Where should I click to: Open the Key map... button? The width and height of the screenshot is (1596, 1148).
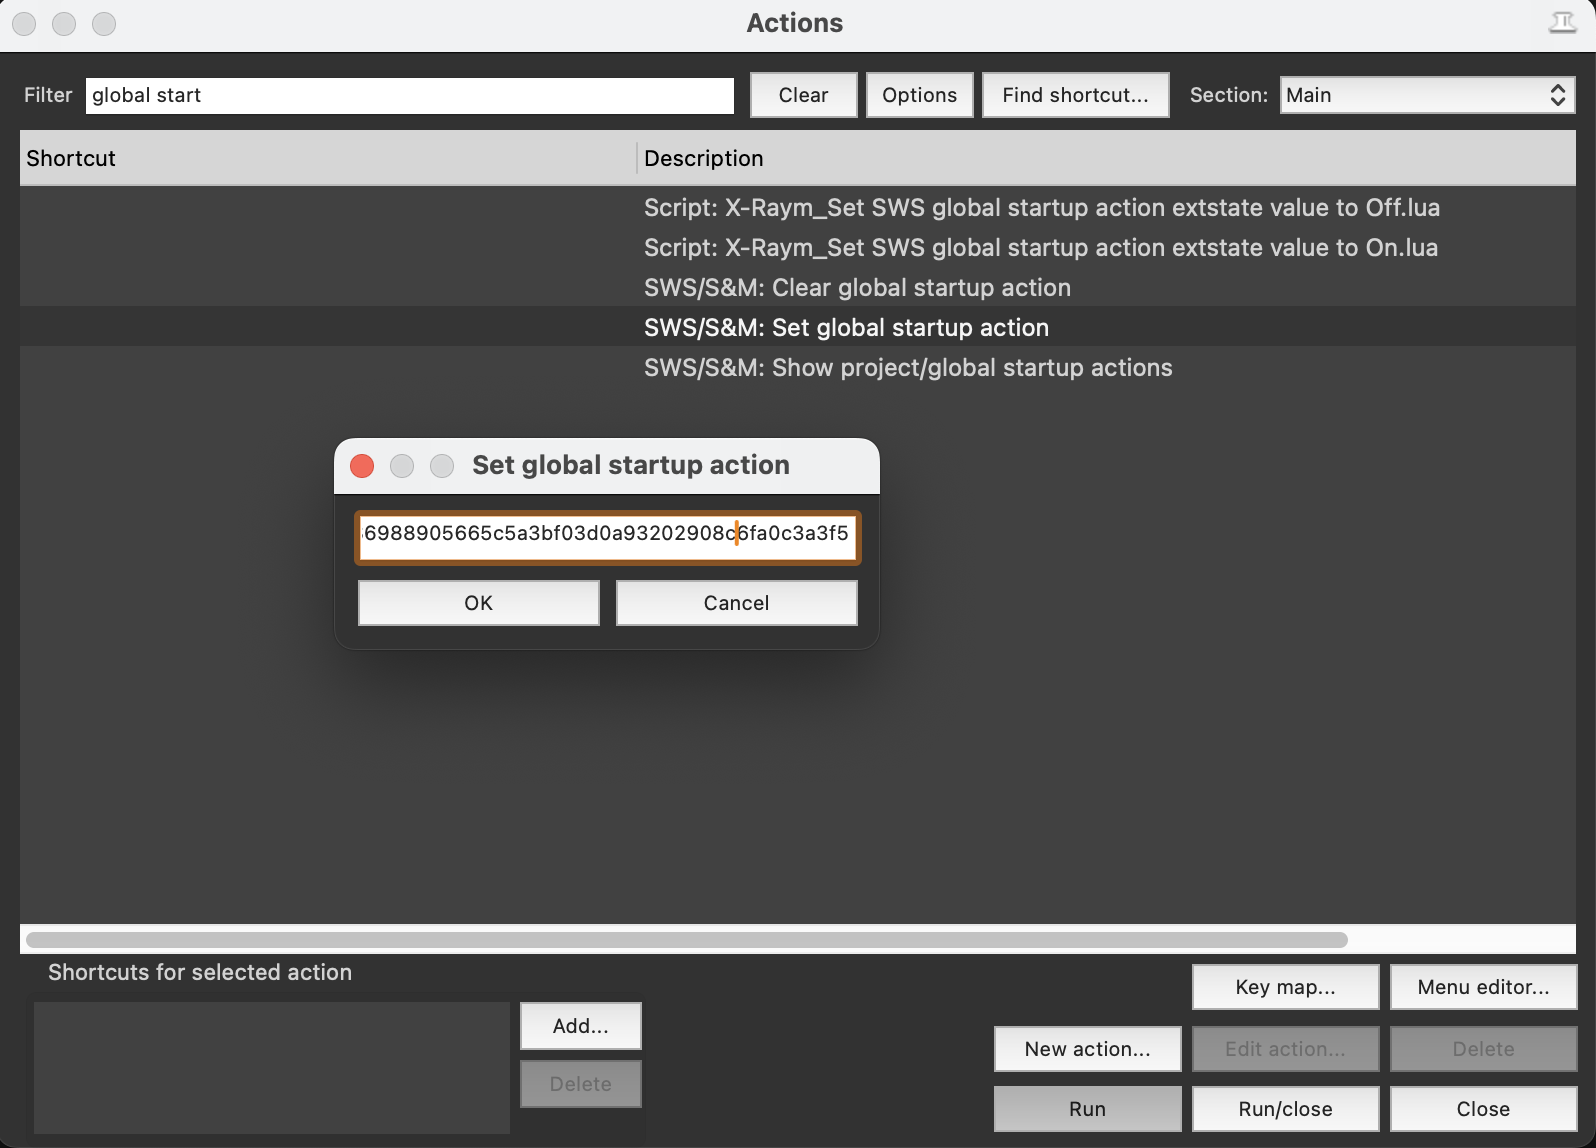(1286, 987)
